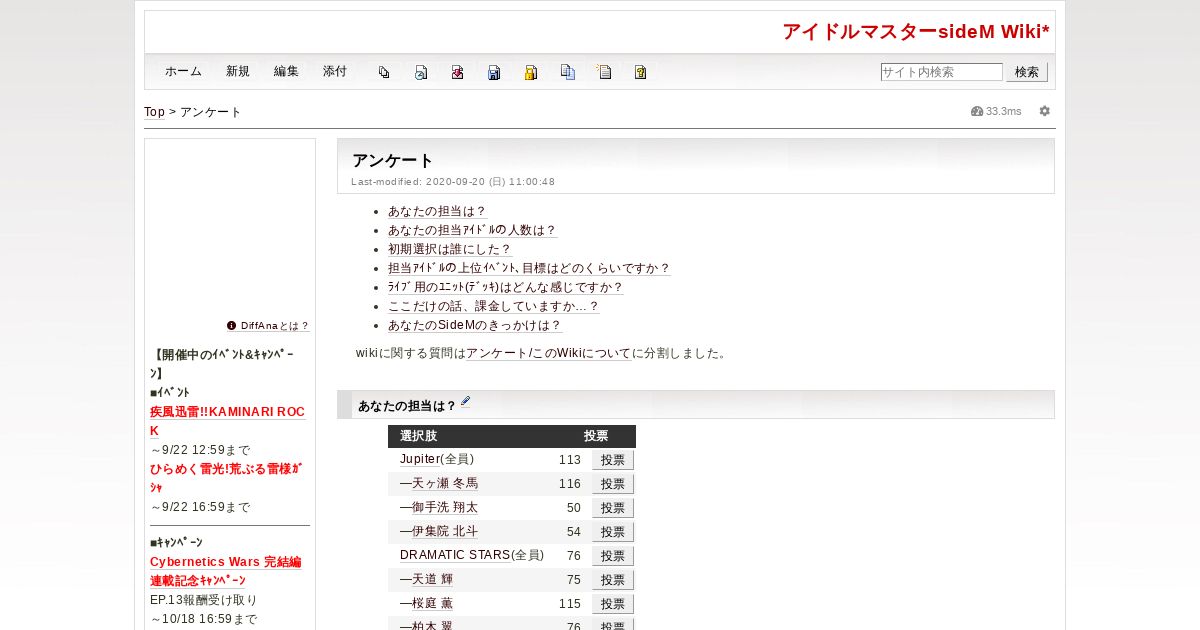Click the speedometer icon beside 33.3ms
This screenshot has width=1200, height=630.
977,111
